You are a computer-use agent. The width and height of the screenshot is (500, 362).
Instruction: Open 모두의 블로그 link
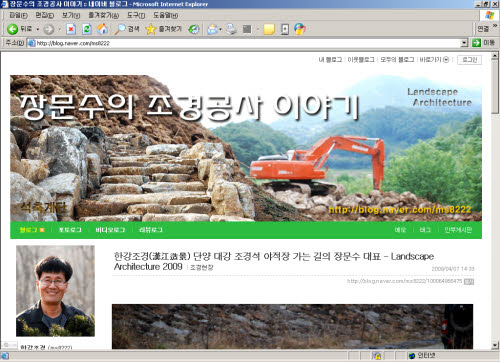(x=397, y=60)
